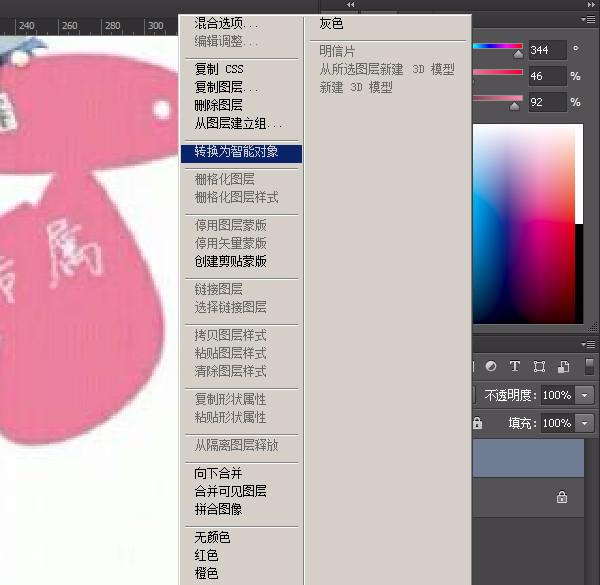Screen dimensions: 600x585
Task: Filter layers by type (T) icon
Action: [515, 367]
